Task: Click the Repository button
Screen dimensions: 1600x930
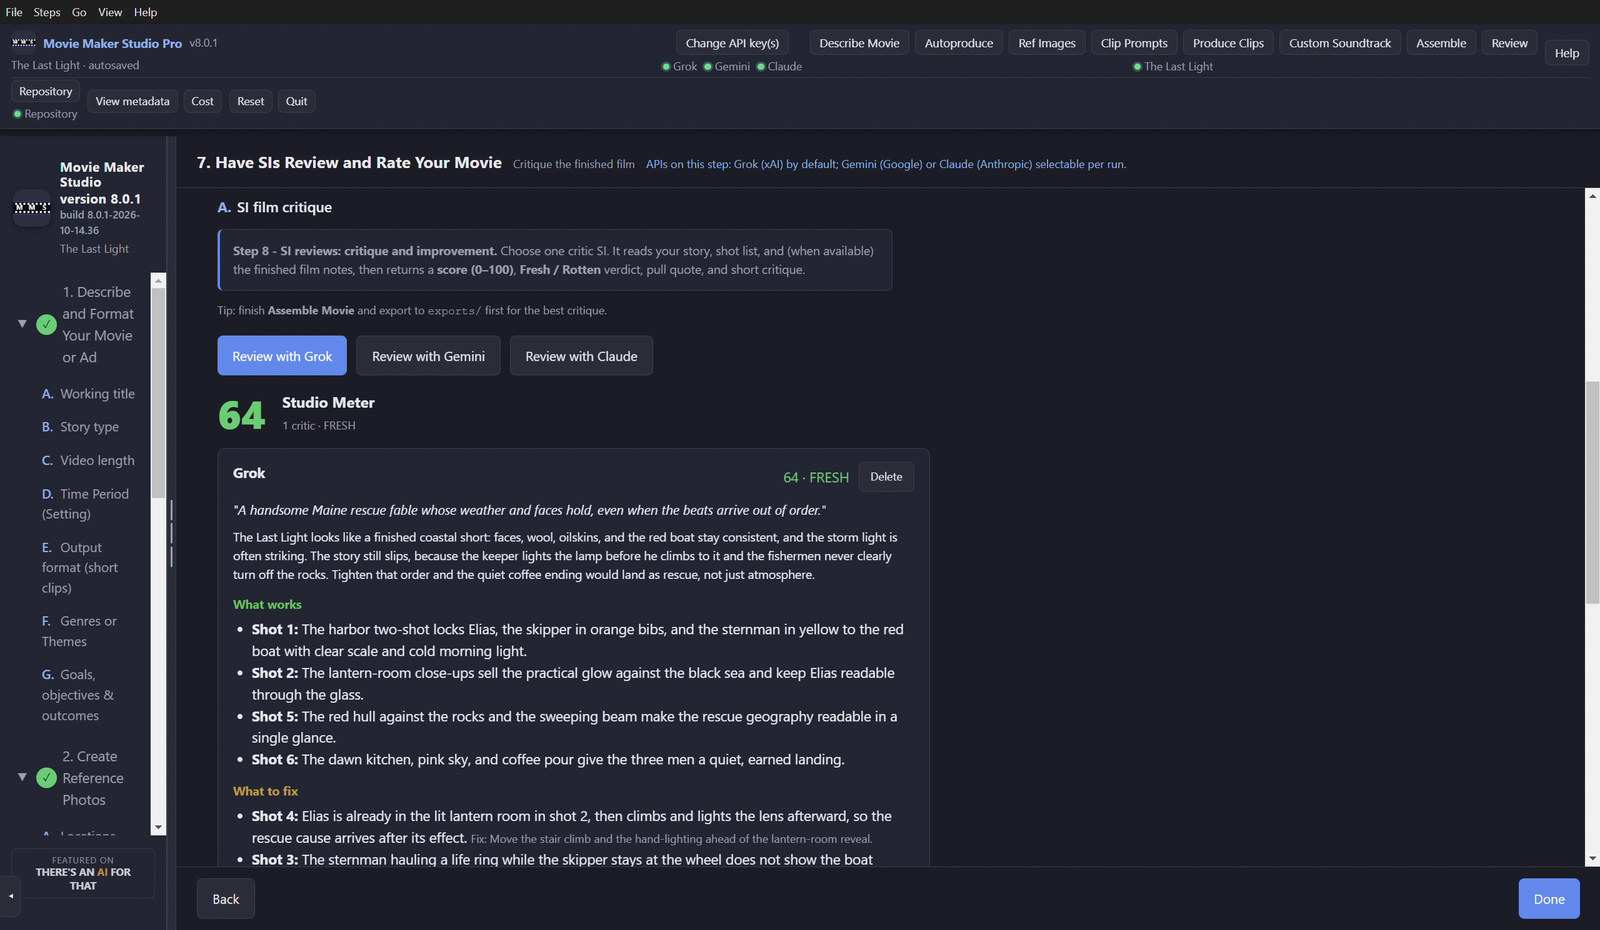Action: [46, 91]
